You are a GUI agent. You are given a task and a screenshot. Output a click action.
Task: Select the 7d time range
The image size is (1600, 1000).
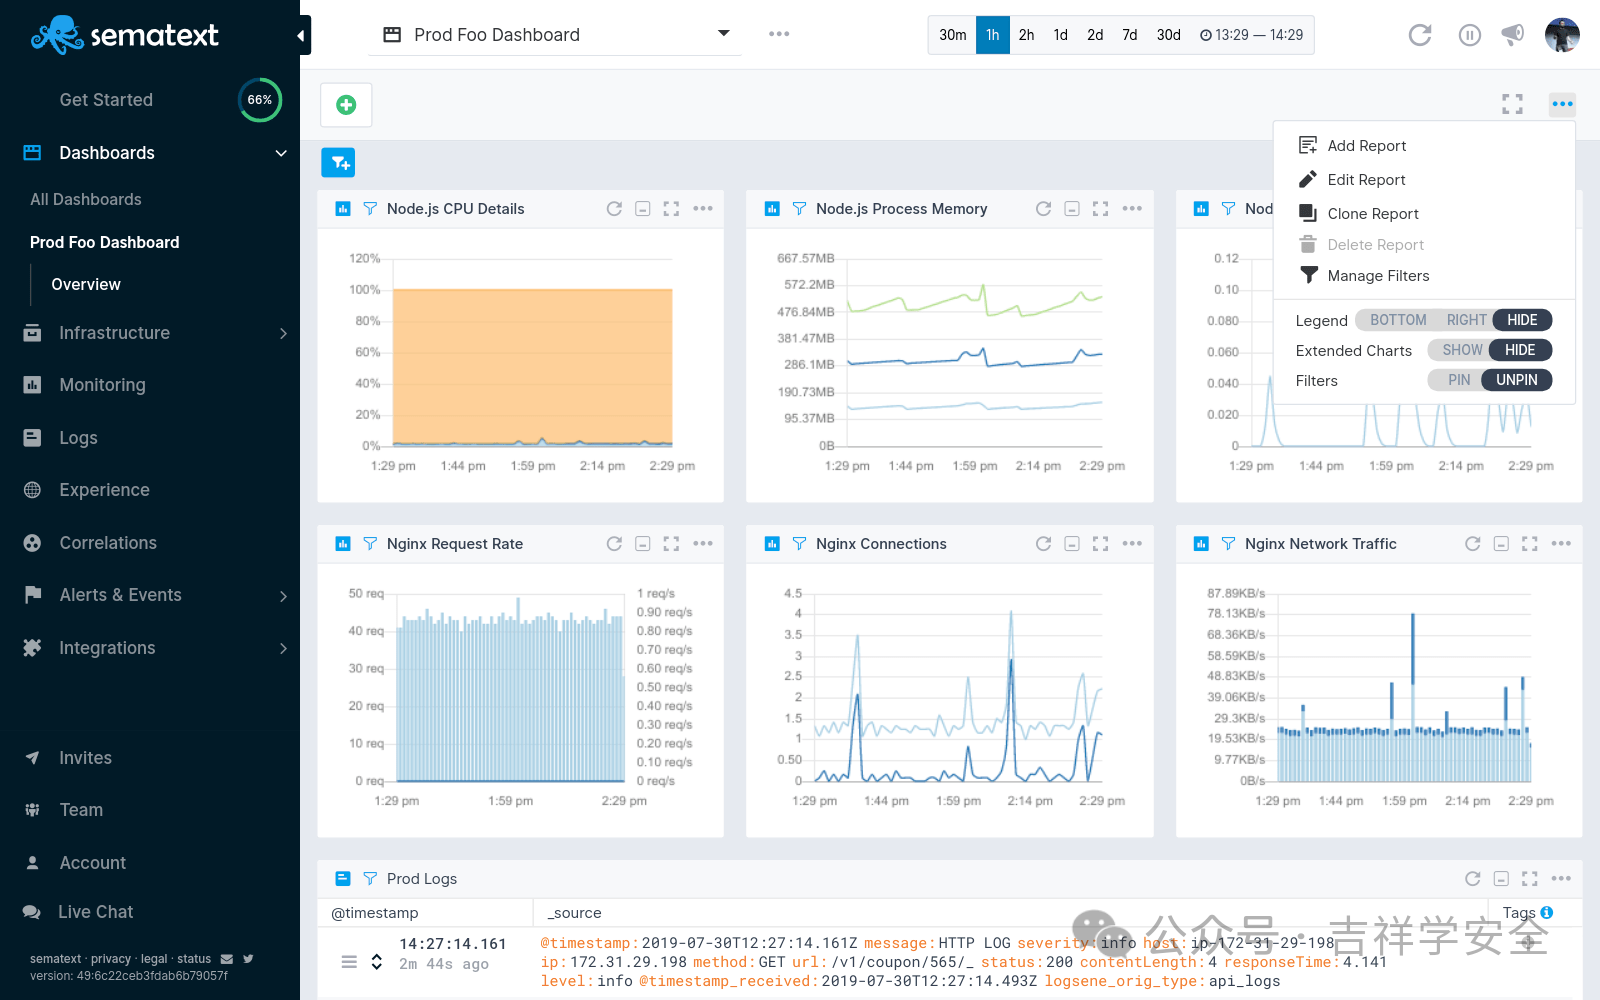click(1129, 35)
